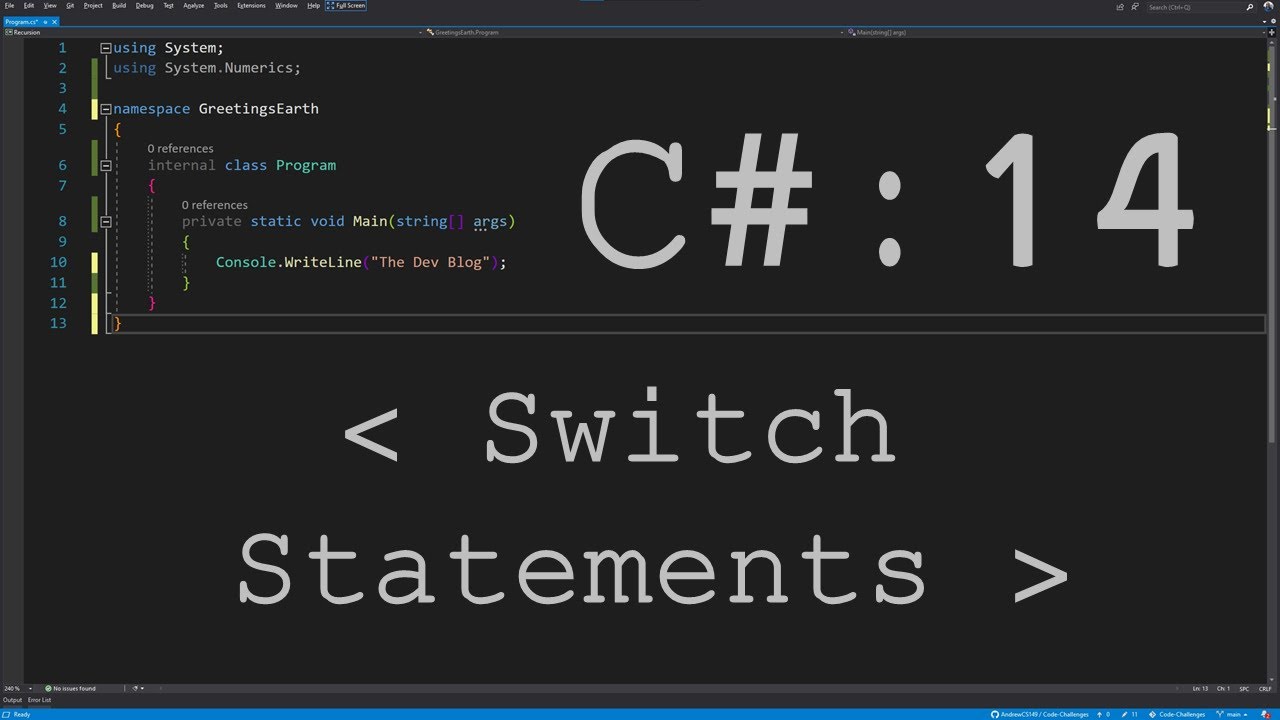Open the Analyze menu

[x=194, y=6]
